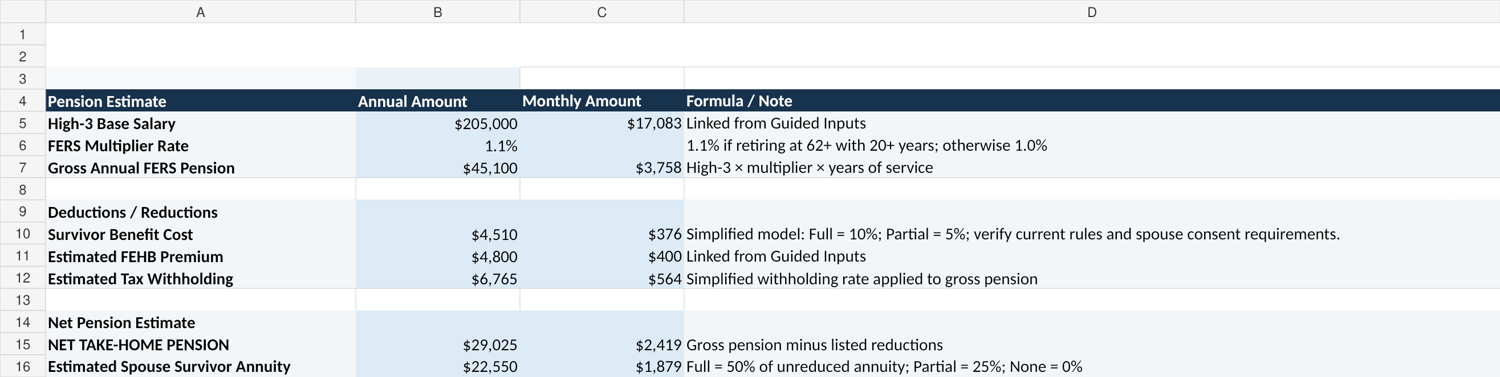Image resolution: width=1500 pixels, height=377 pixels.
Task: Click the 'Simplified model: Full = 10%' note
Action: [1092, 234]
